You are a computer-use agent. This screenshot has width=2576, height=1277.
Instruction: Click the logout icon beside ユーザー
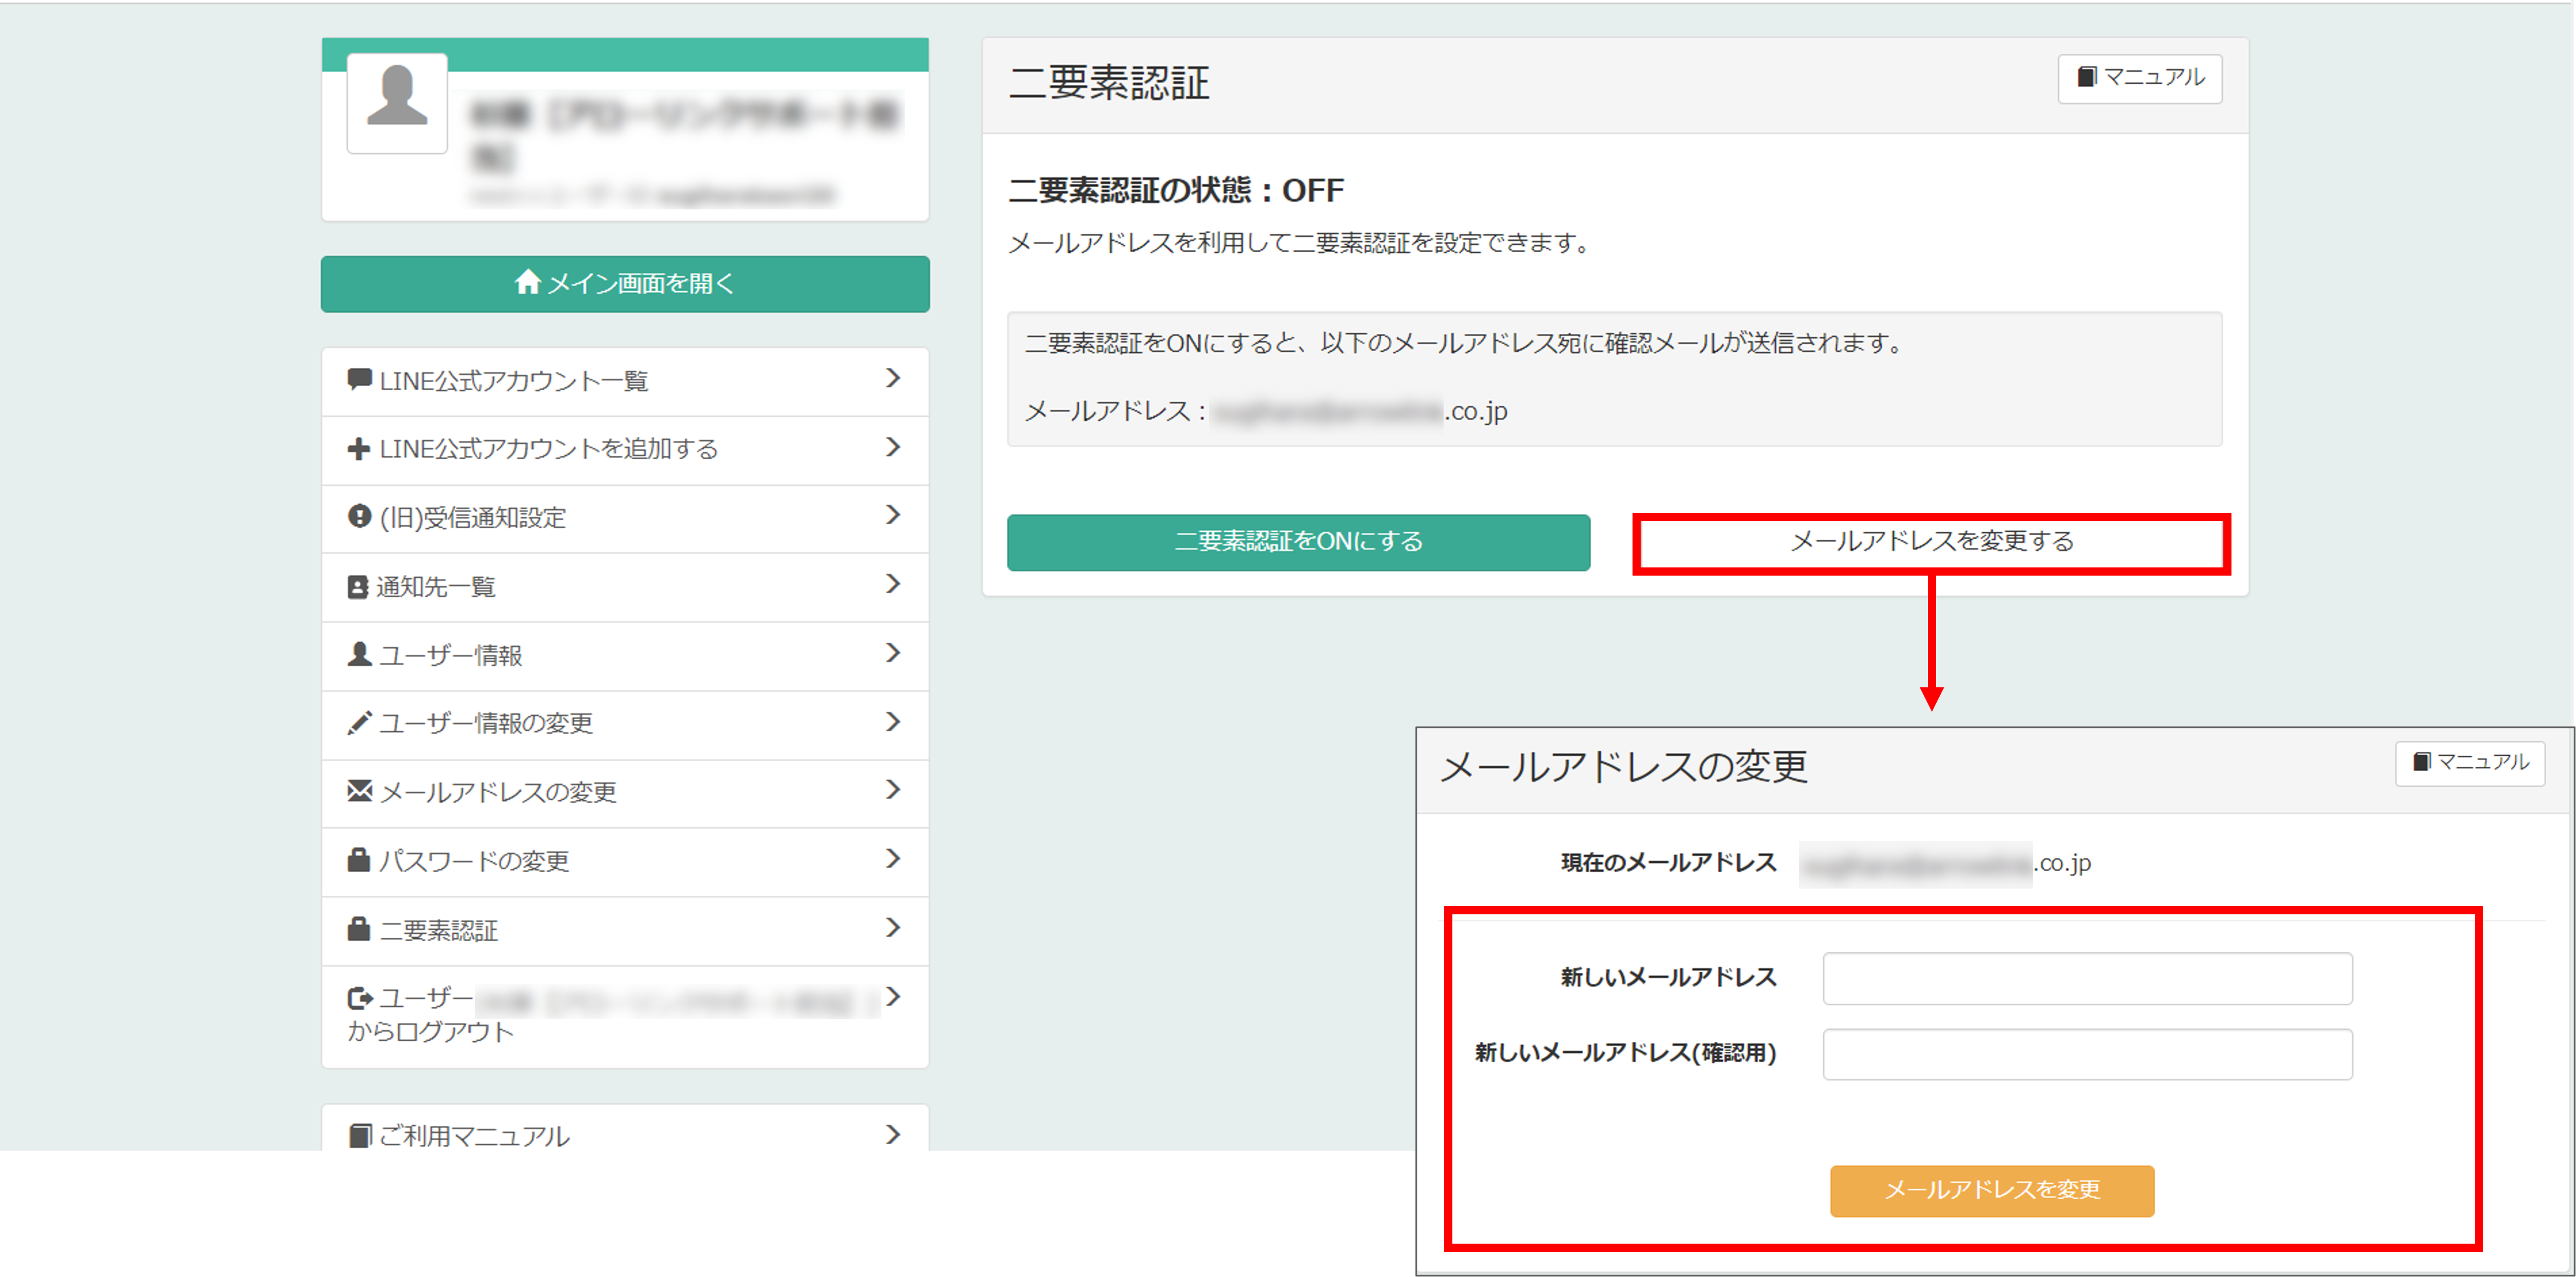tap(360, 998)
